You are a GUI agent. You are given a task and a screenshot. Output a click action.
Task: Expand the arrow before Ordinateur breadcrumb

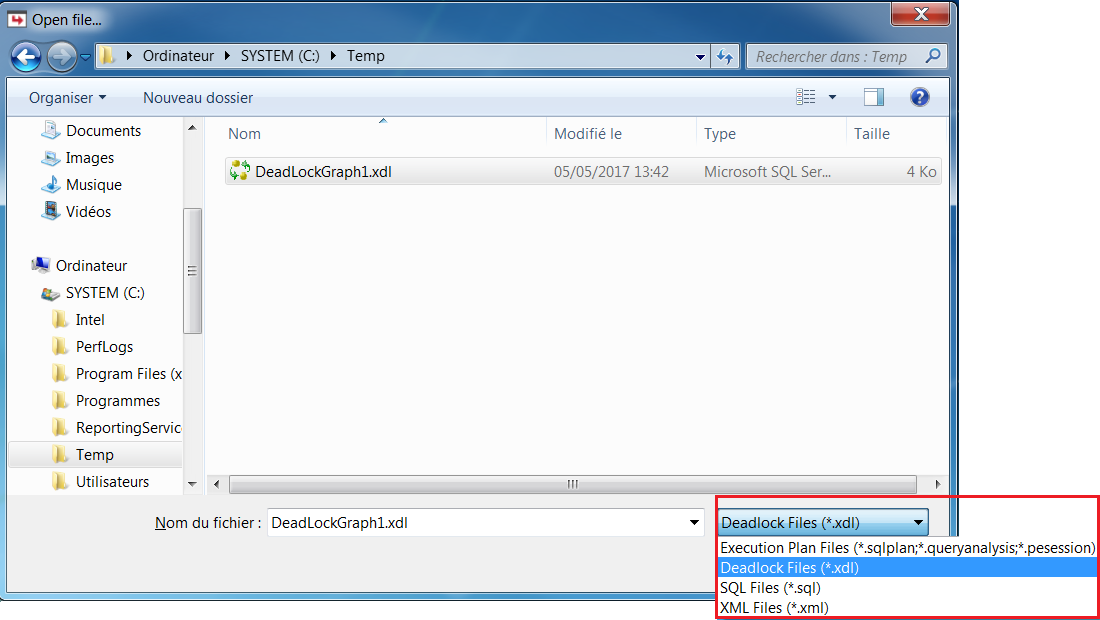coord(129,55)
